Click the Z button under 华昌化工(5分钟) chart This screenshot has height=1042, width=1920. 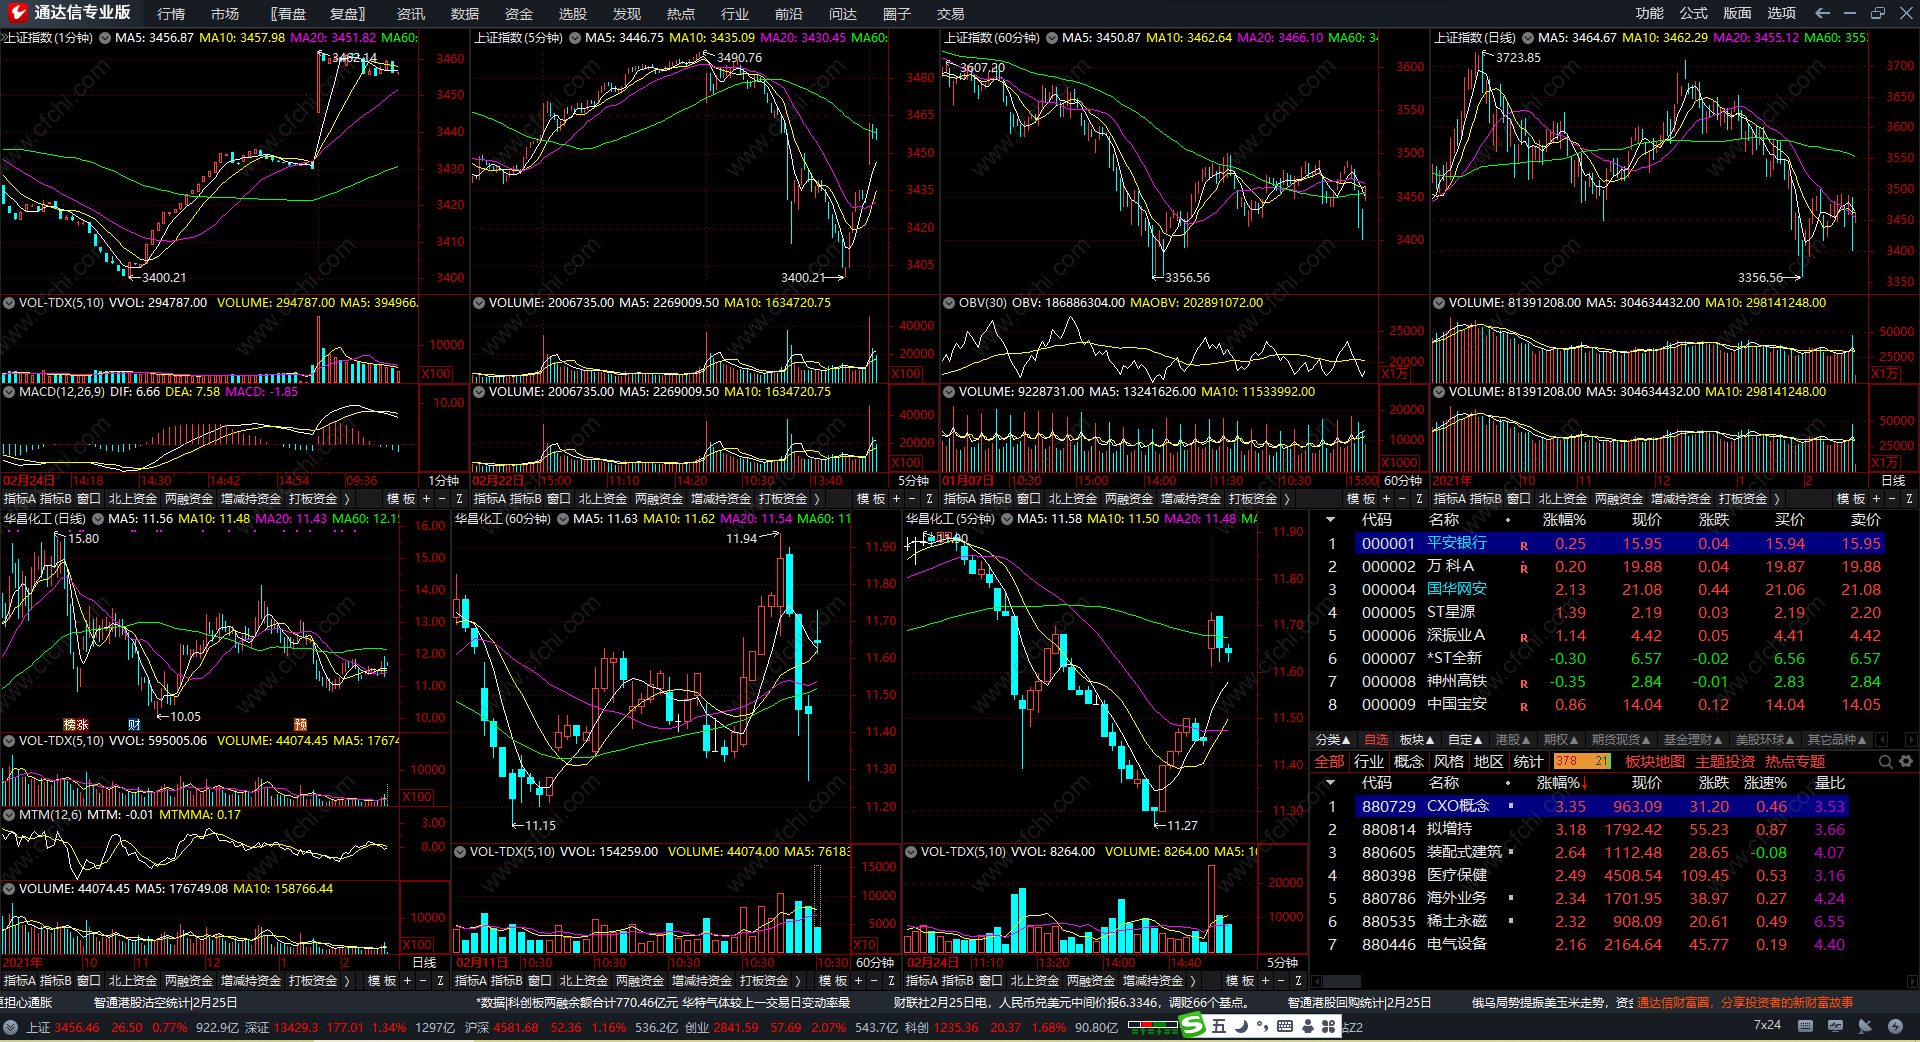[1298, 981]
